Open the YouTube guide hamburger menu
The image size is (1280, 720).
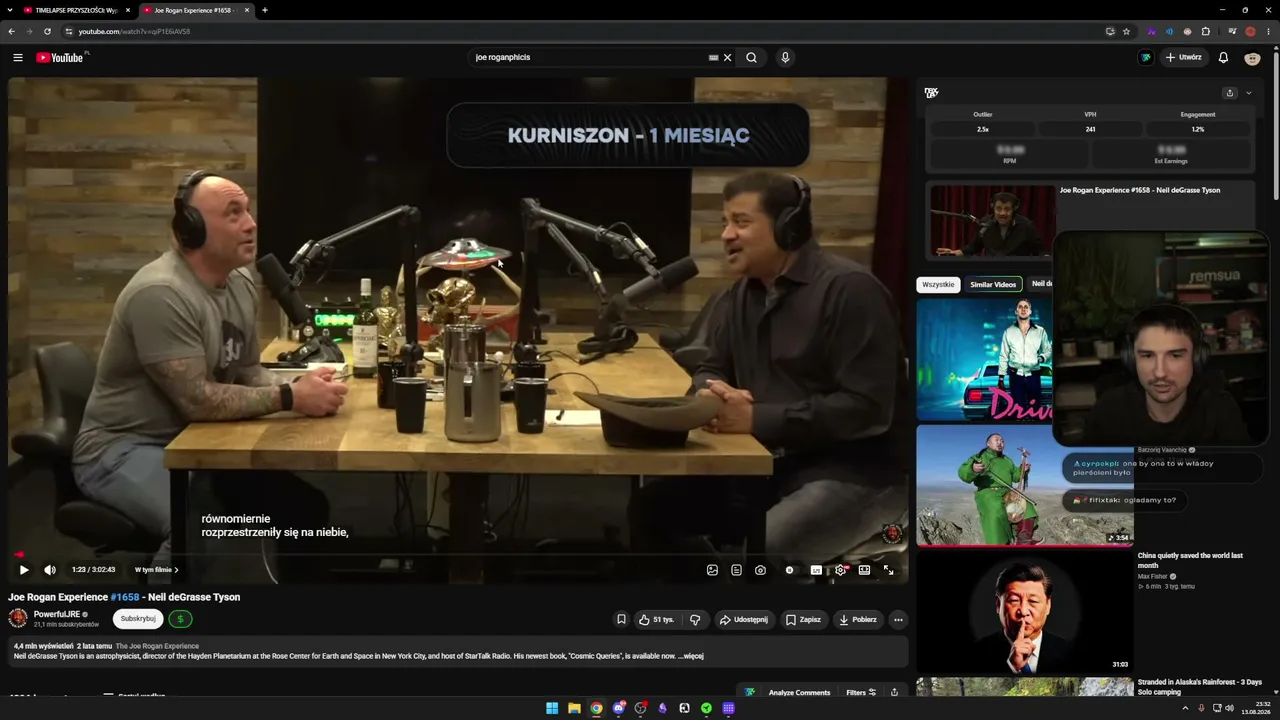coord(18,58)
